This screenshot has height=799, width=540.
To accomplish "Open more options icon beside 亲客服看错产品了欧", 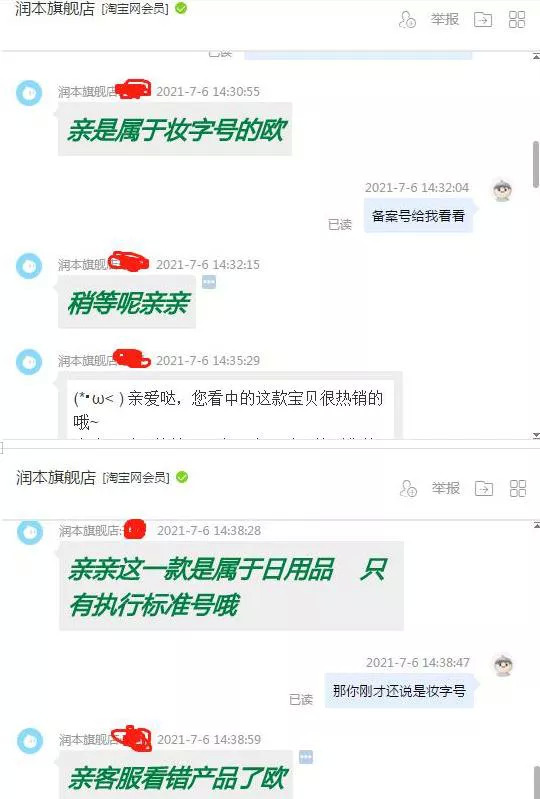I will [306, 757].
